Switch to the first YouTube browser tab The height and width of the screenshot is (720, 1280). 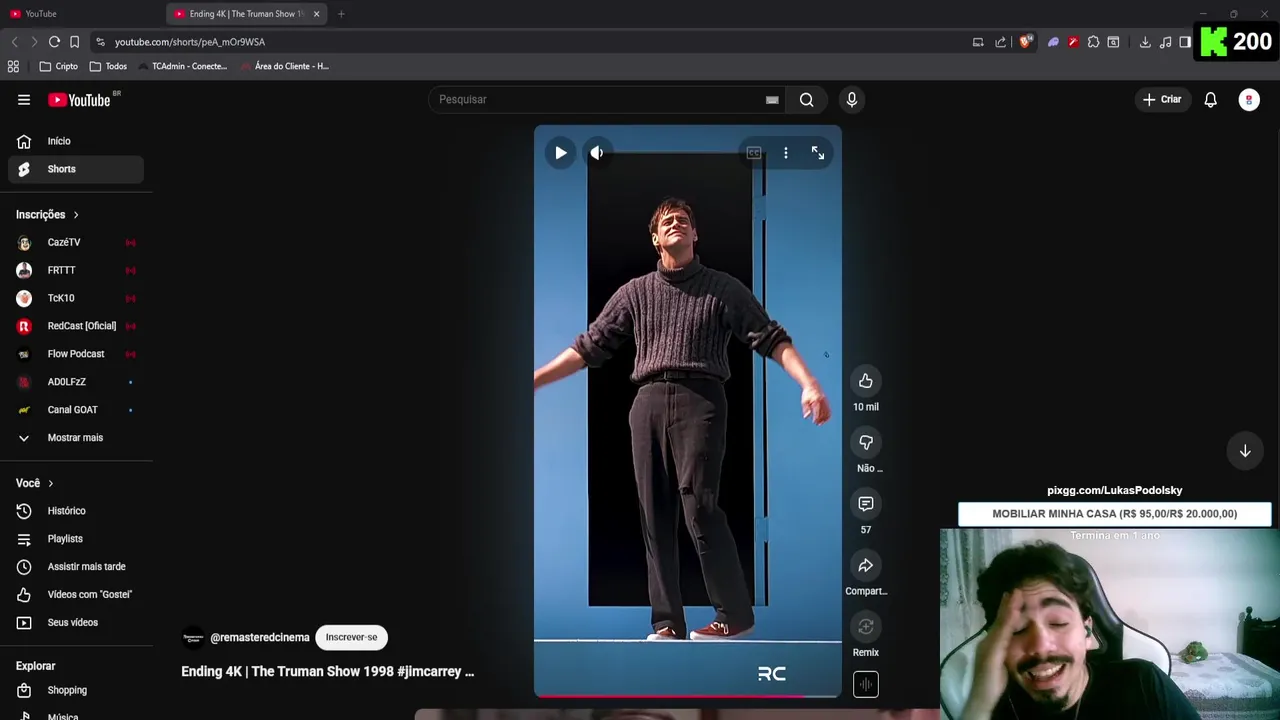[x=82, y=14]
